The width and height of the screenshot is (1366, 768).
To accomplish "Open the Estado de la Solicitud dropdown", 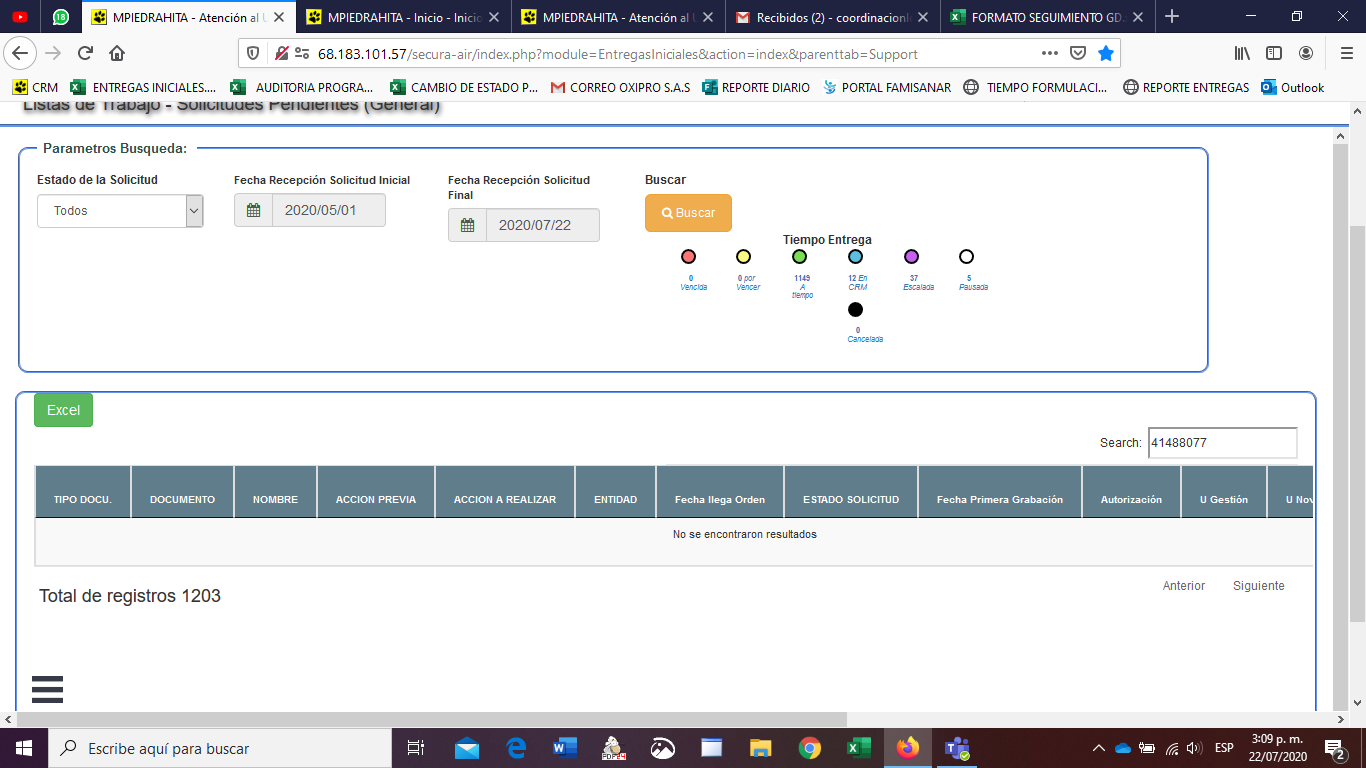I will click(x=120, y=211).
